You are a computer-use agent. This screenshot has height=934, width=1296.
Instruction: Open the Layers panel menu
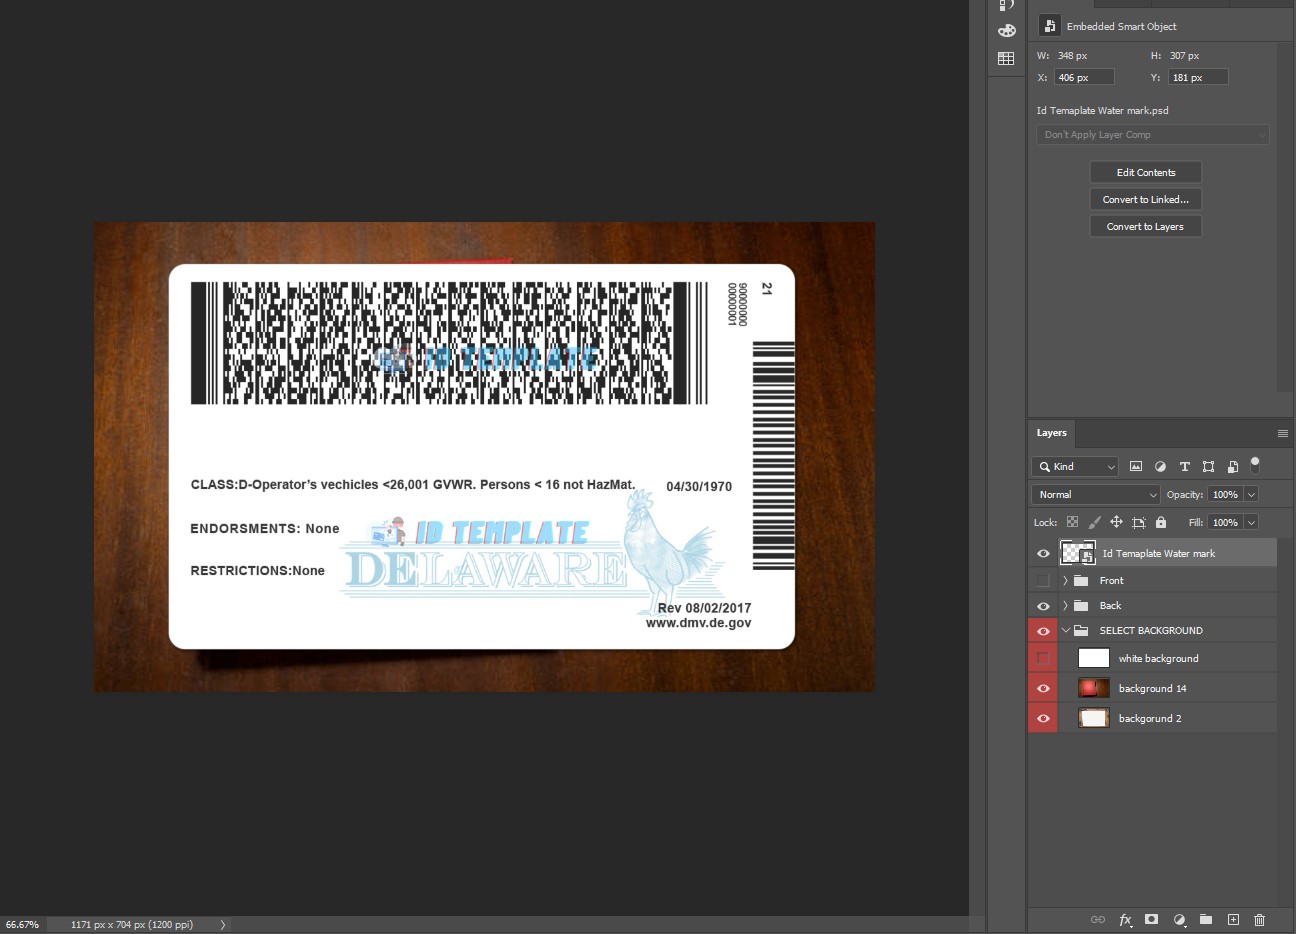pos(1282,433)
